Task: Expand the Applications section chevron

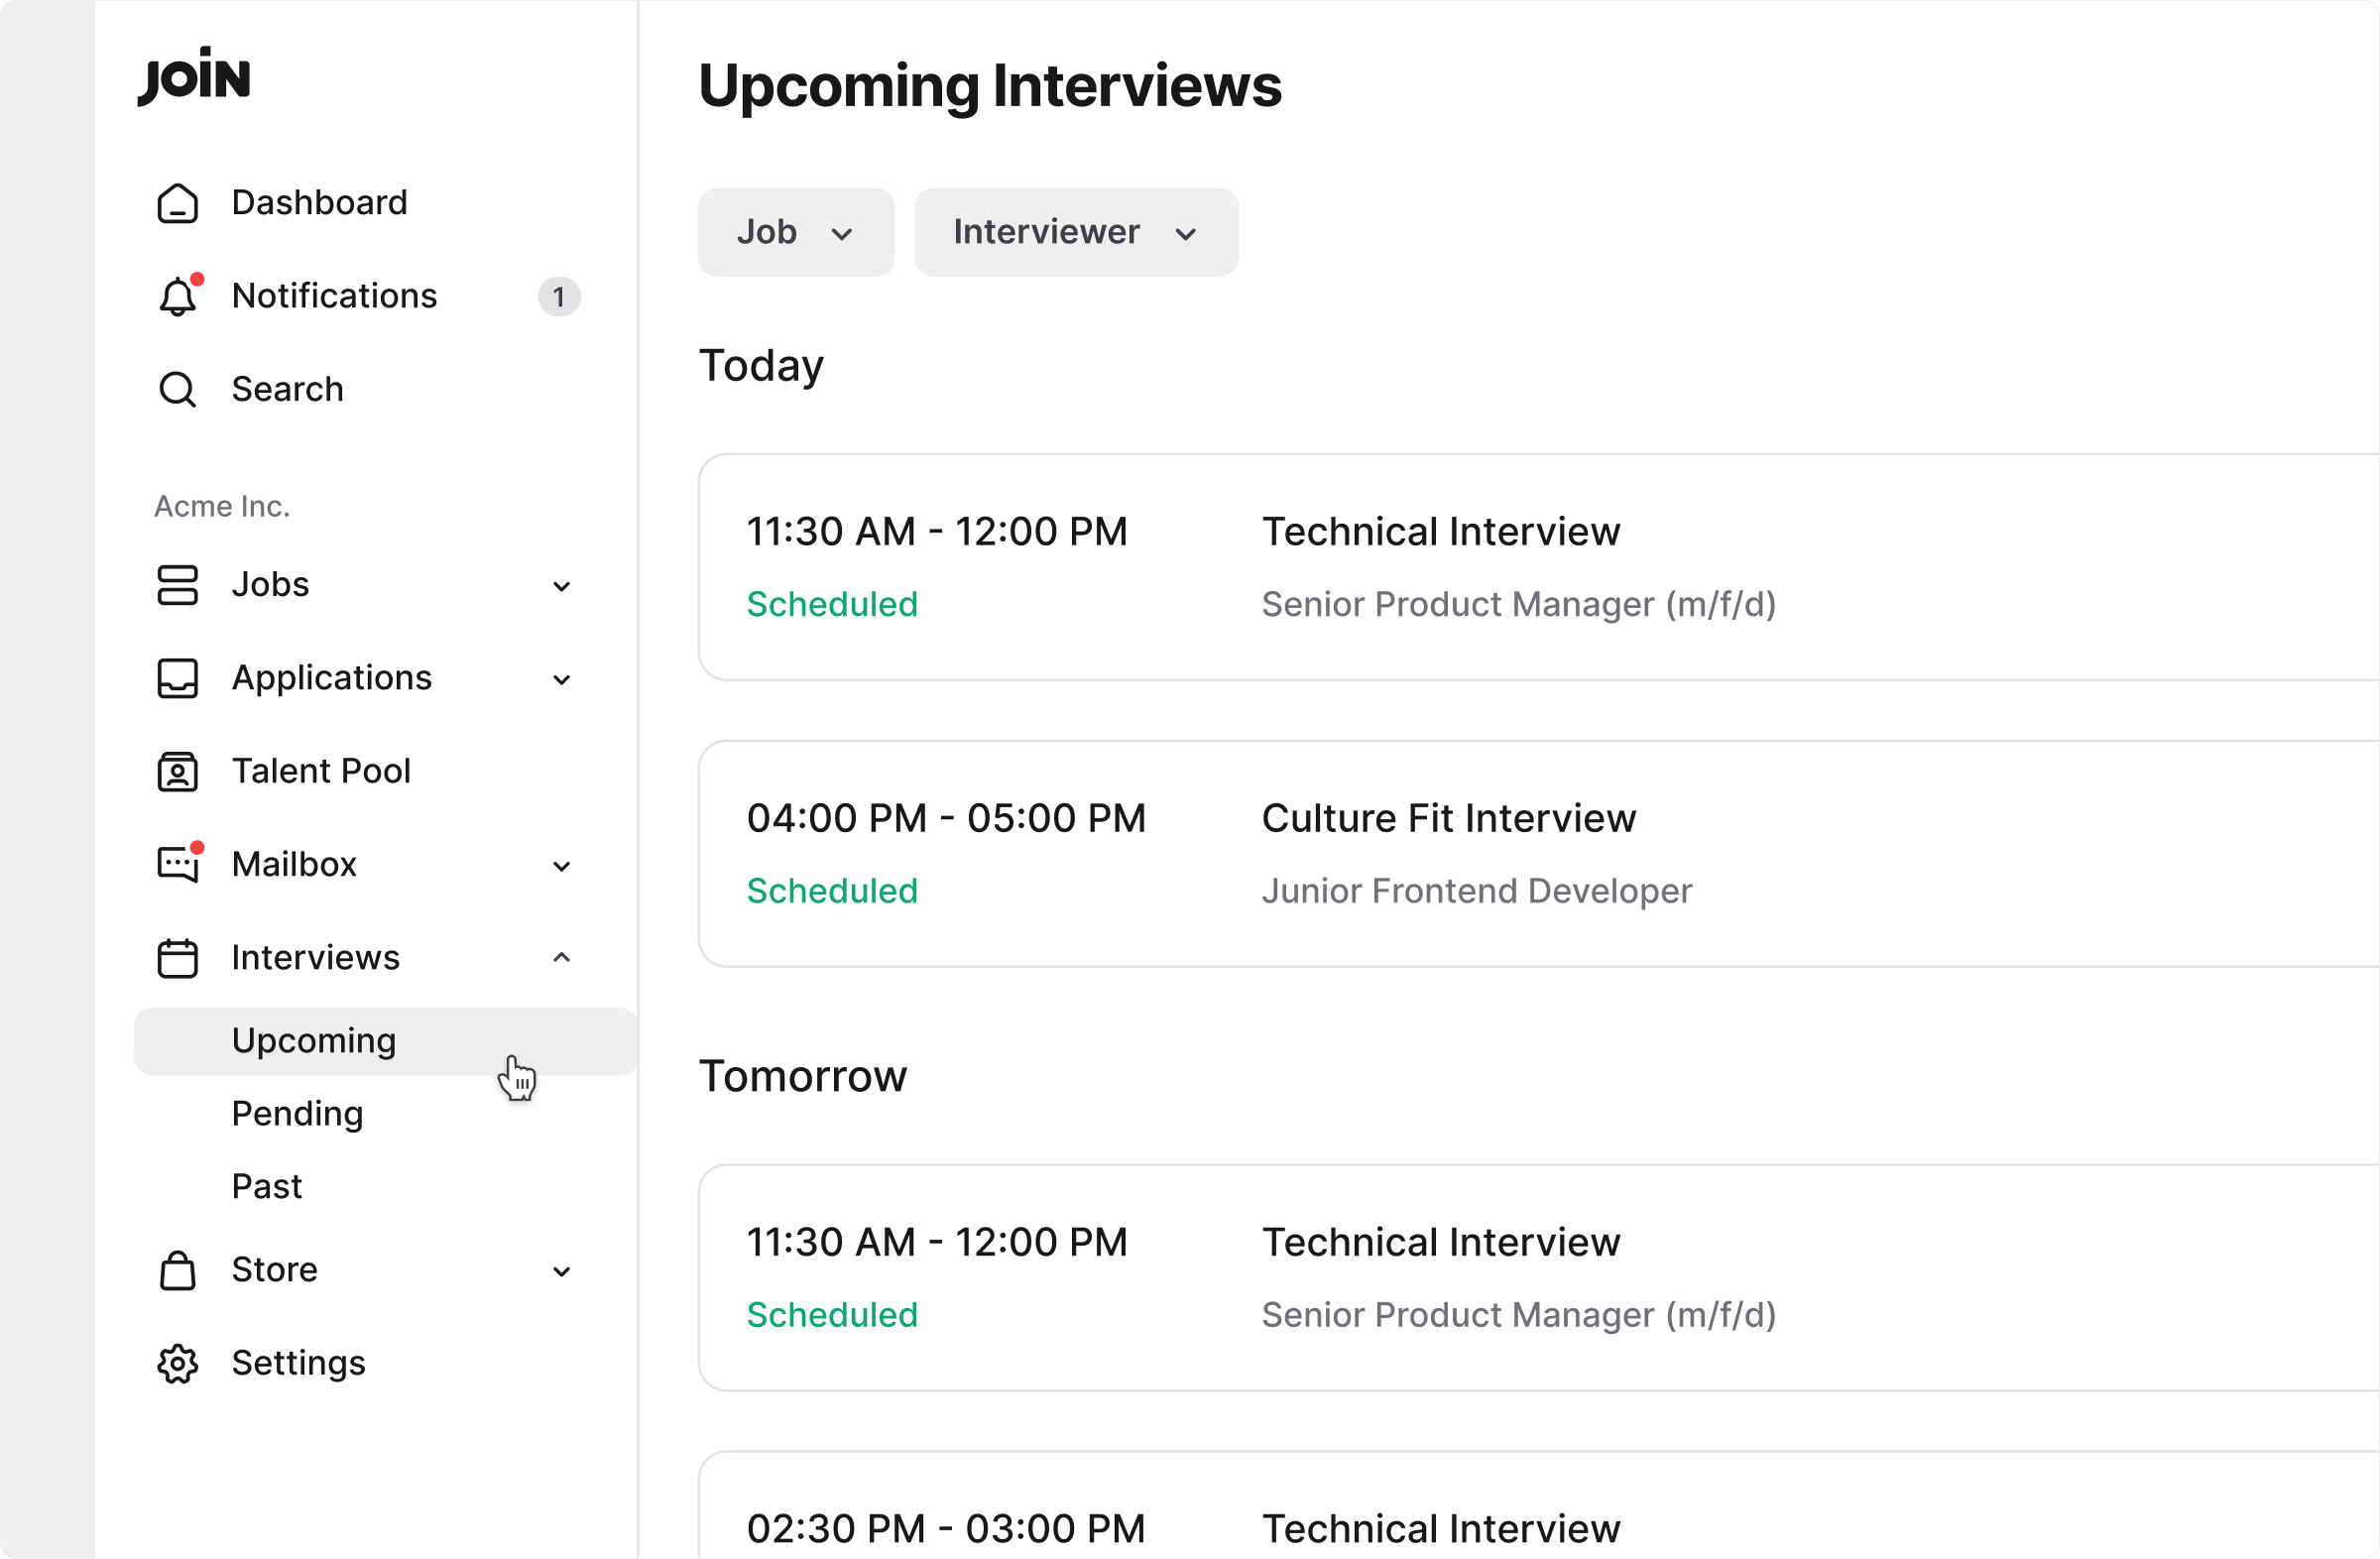Action: 562,679
